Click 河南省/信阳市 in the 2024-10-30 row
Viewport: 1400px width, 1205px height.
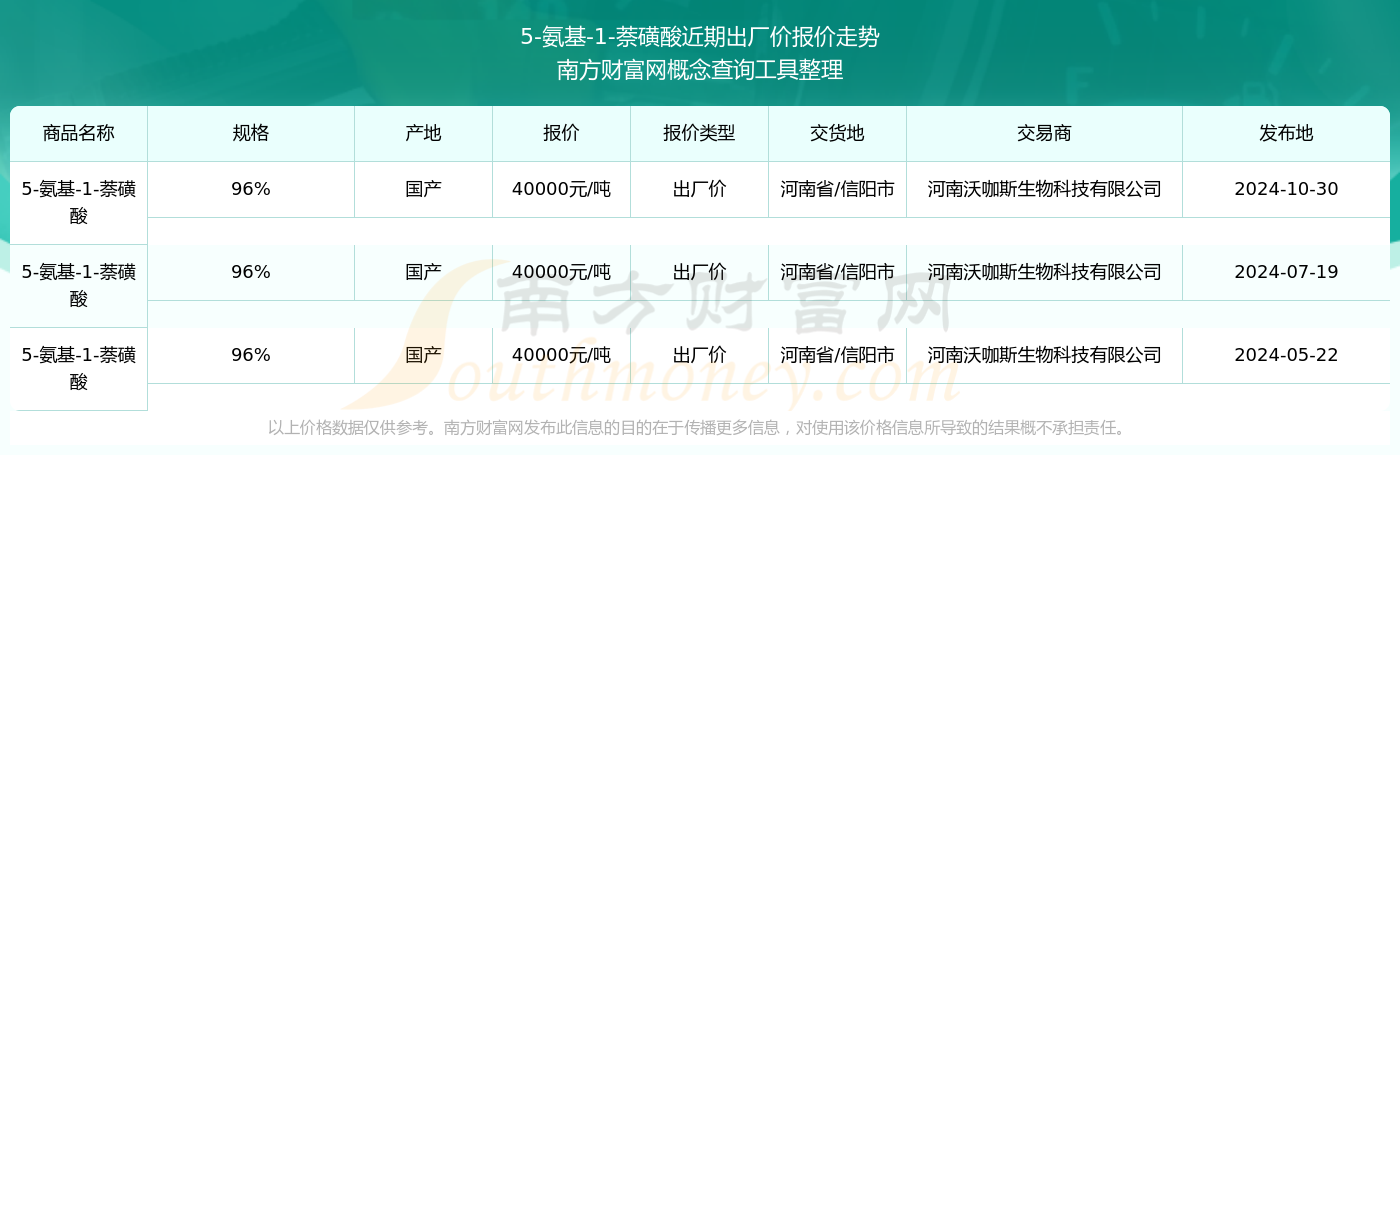(837, 189)
